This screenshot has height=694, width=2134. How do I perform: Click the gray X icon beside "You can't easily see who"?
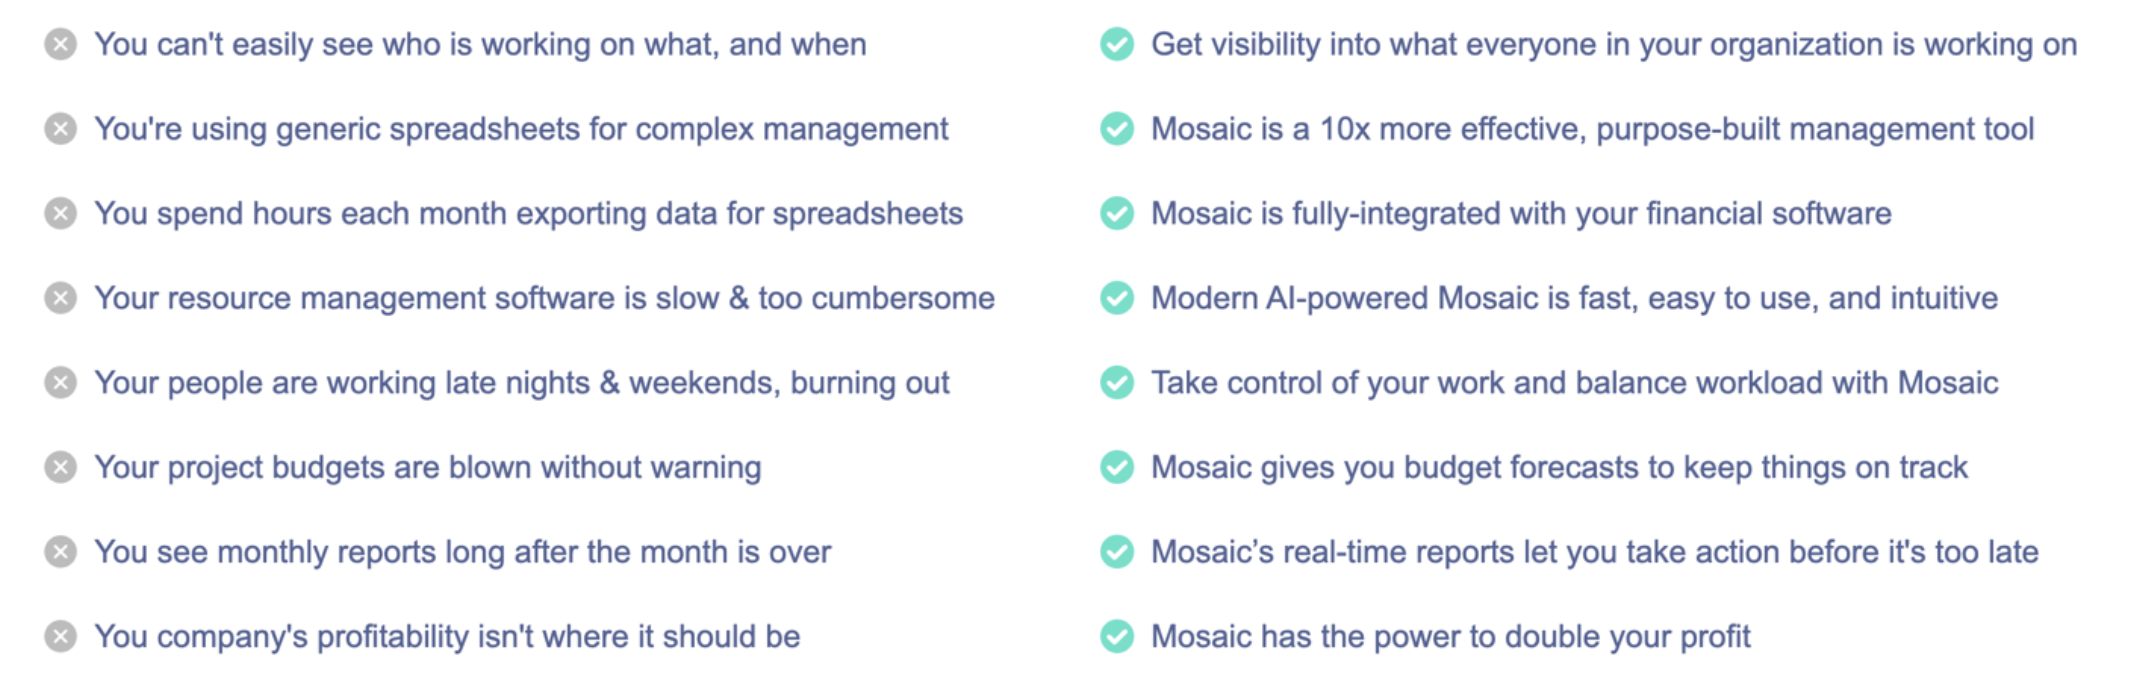(61, 44)
